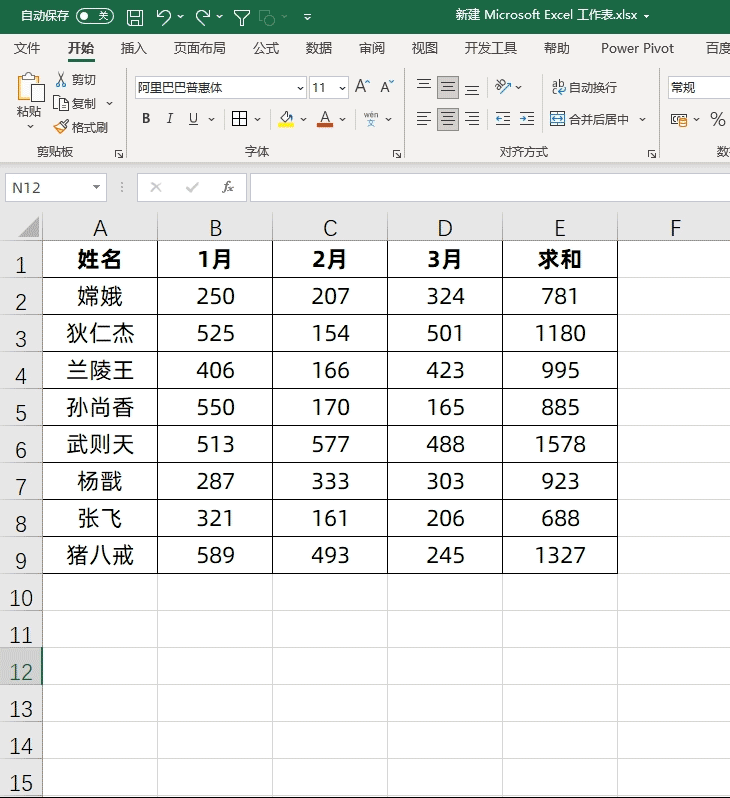
Task: Decrease the font size with smaller A
Action: [x=387, y=86]
